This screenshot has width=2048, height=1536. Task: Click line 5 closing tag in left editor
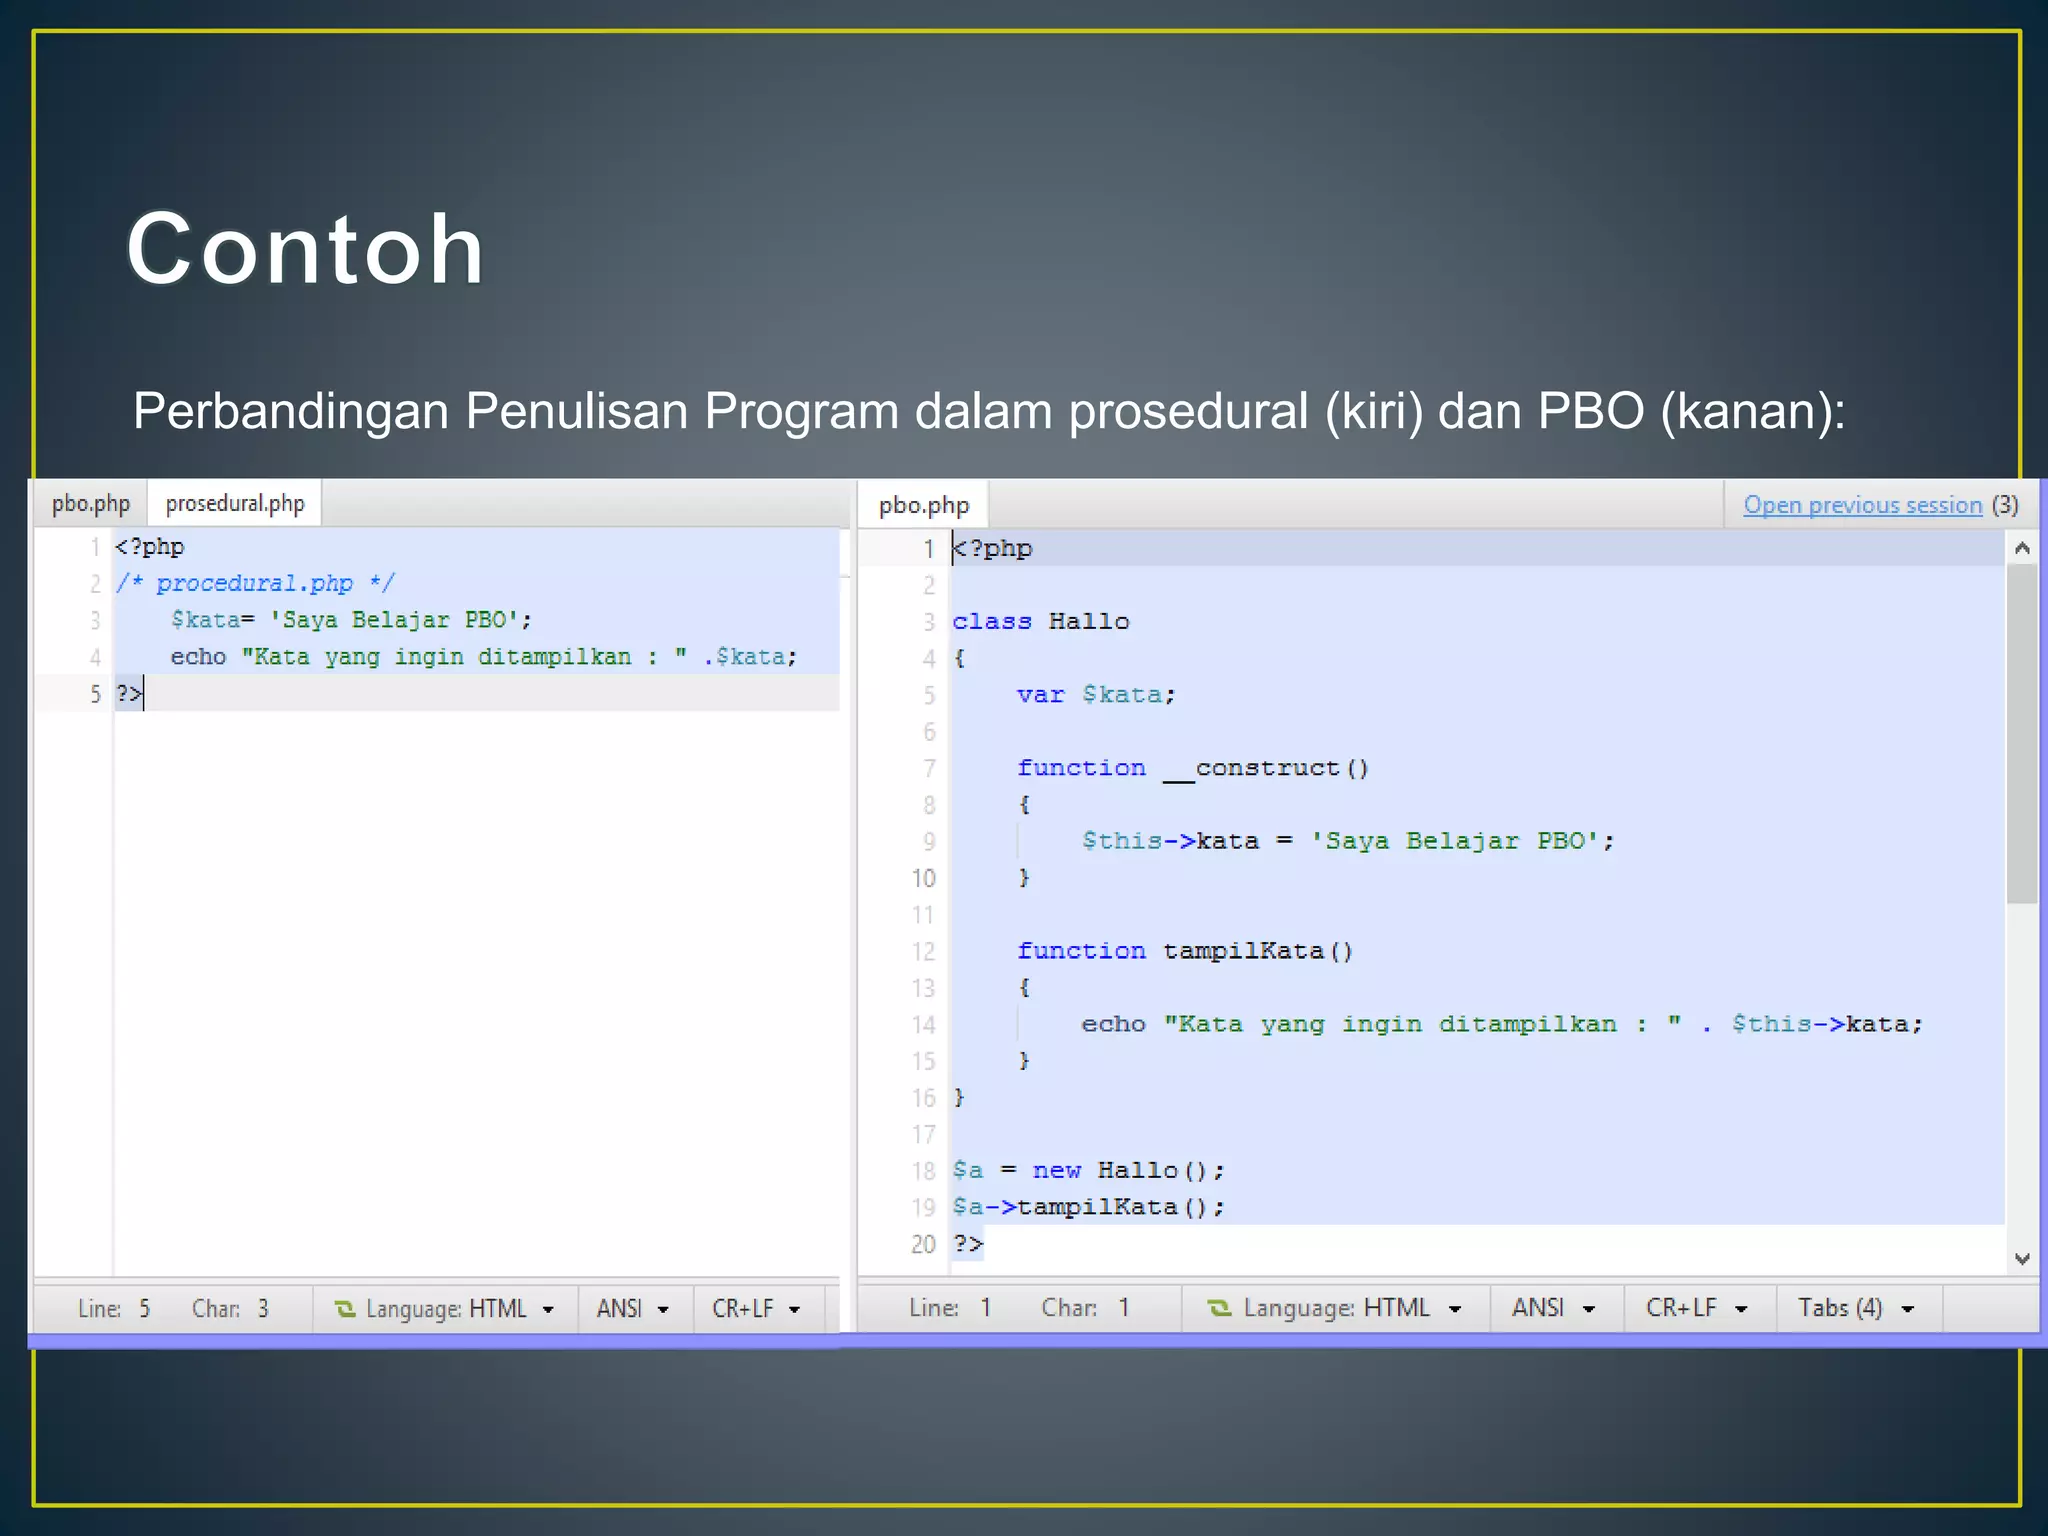(129, 693)
